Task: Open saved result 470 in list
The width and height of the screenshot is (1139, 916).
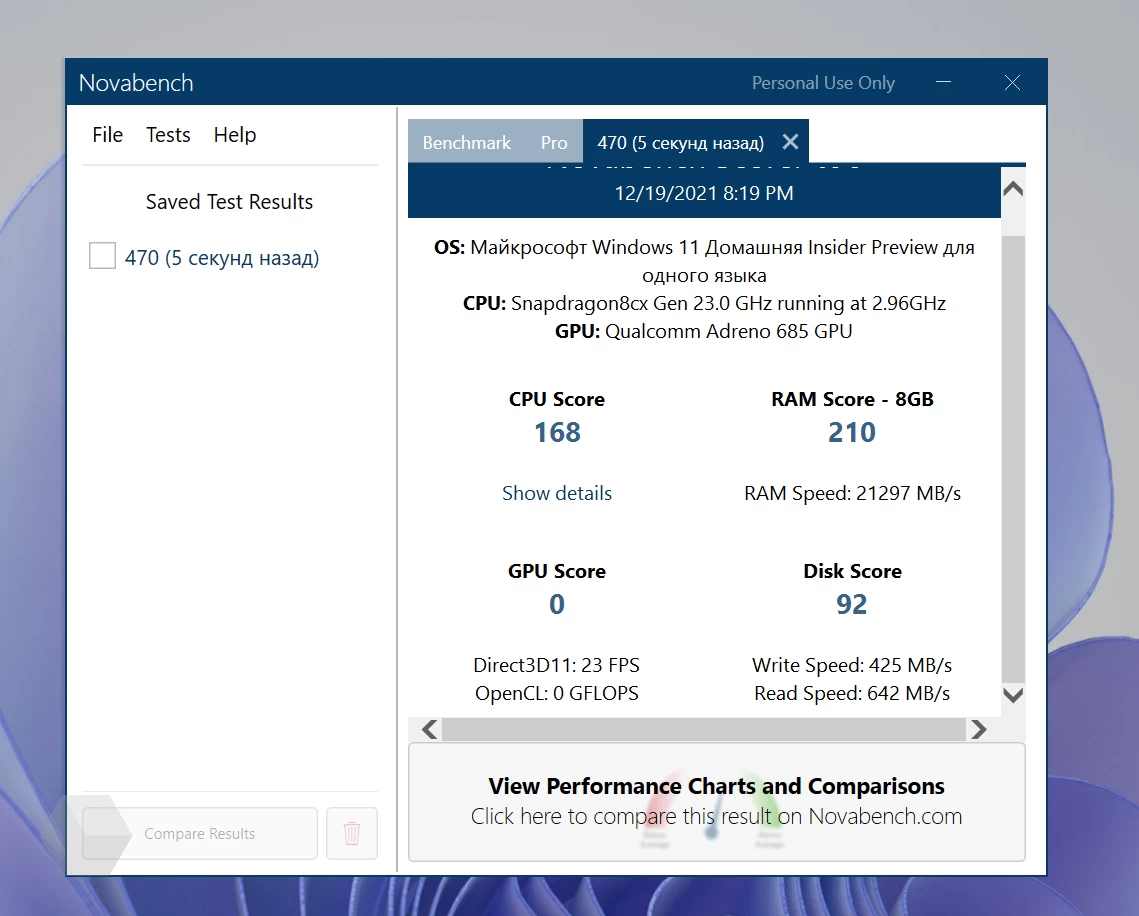Action: point(222,258)
